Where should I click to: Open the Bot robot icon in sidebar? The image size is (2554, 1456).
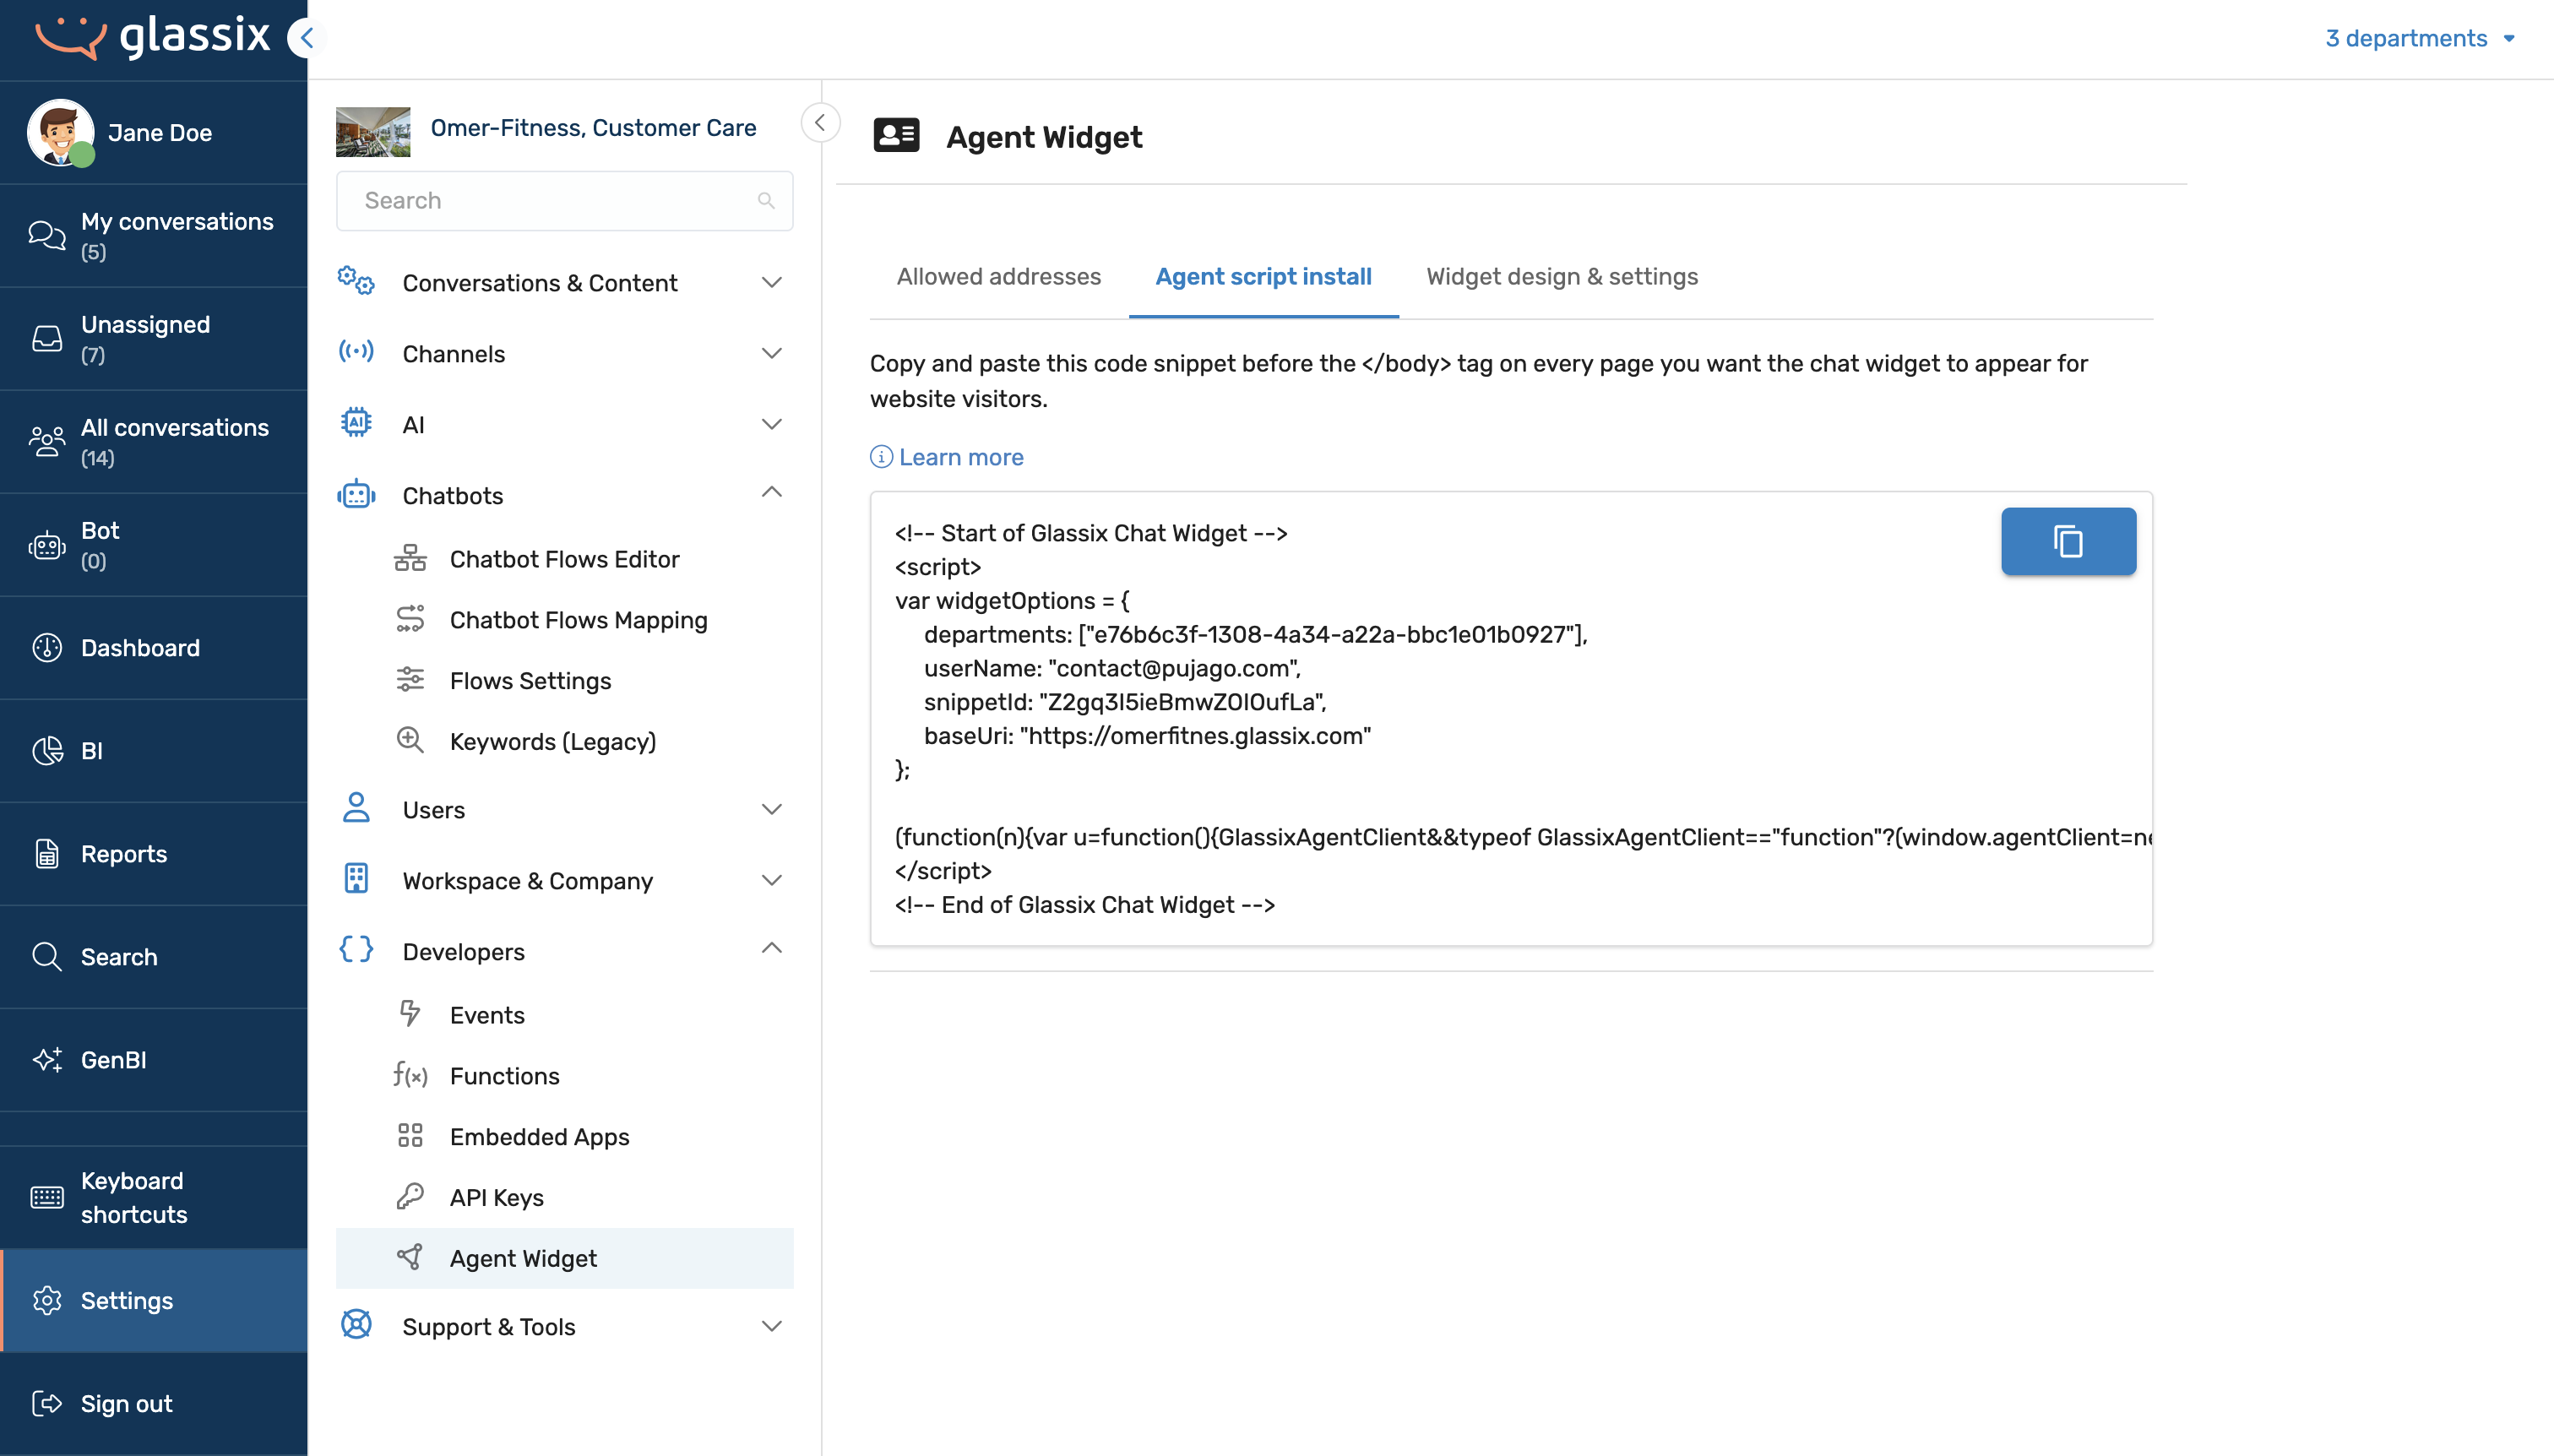pos(47,545)
